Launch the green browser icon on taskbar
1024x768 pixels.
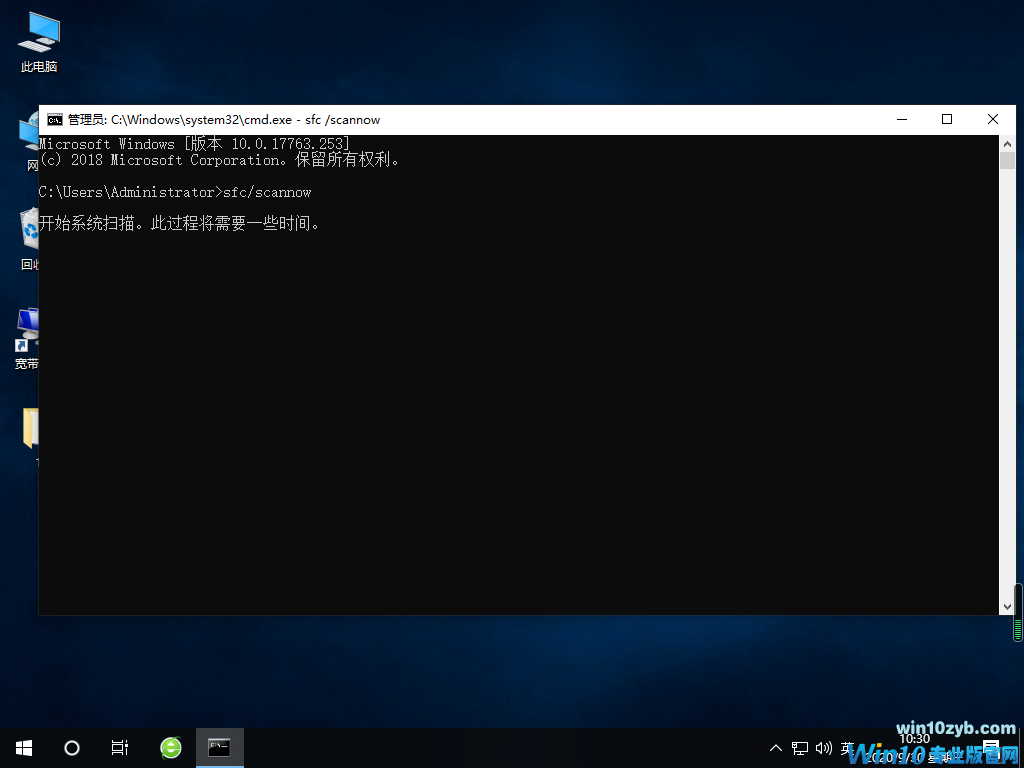pyautogui.click(x=171, y=747)
